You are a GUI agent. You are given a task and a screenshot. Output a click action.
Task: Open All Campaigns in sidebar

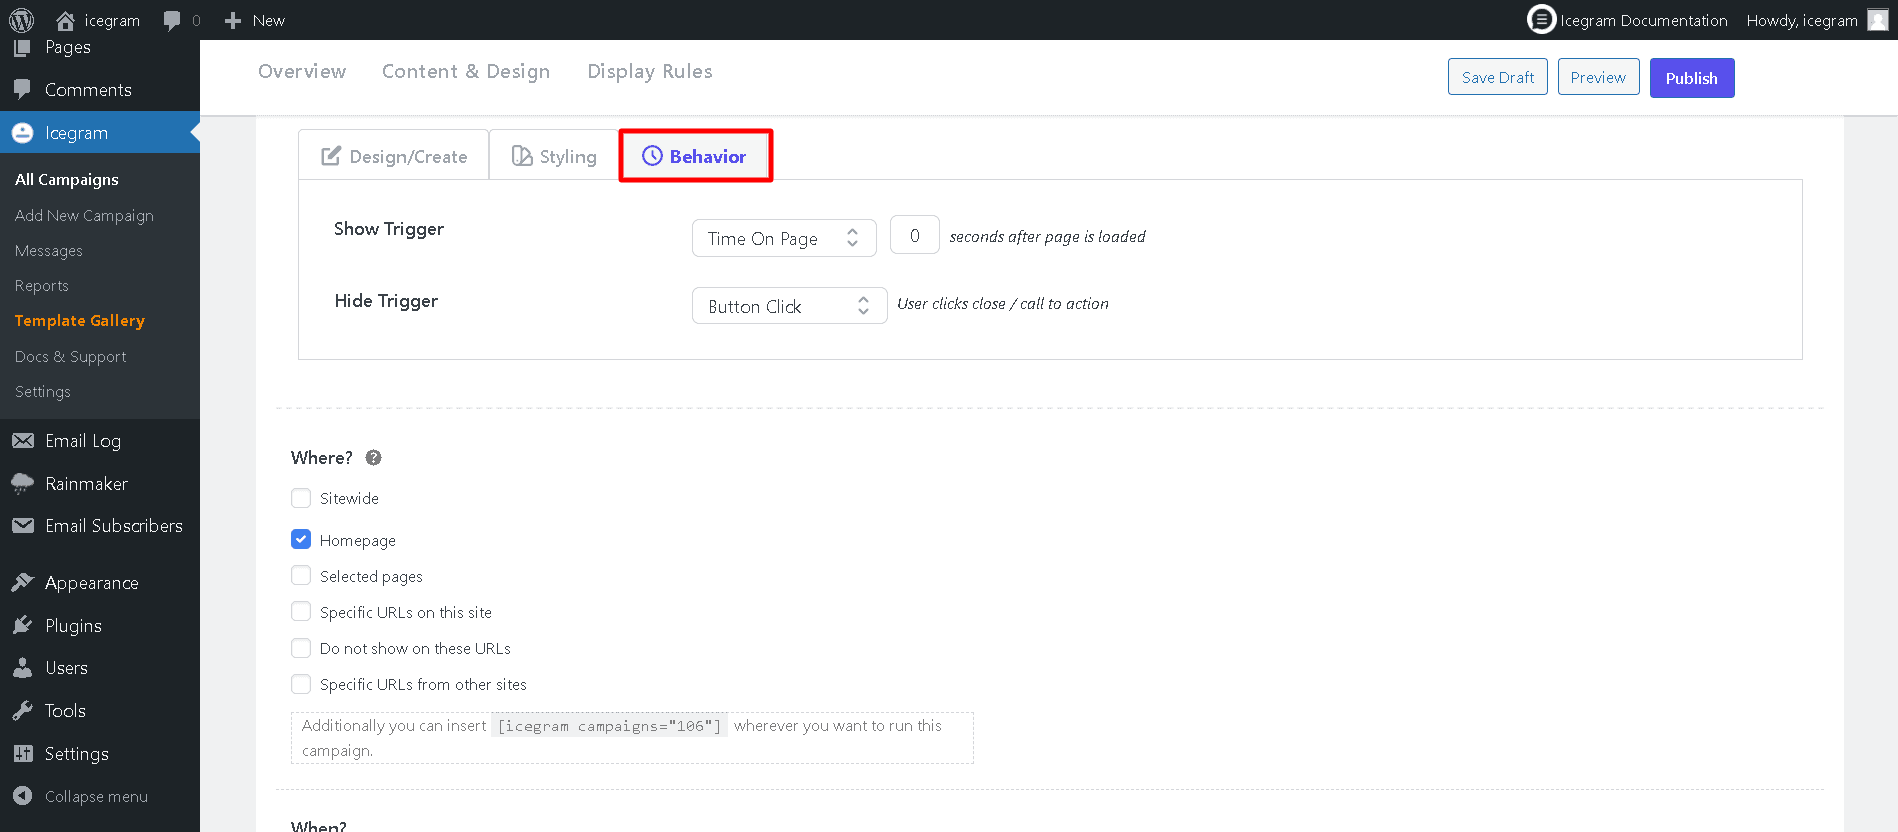67,179
